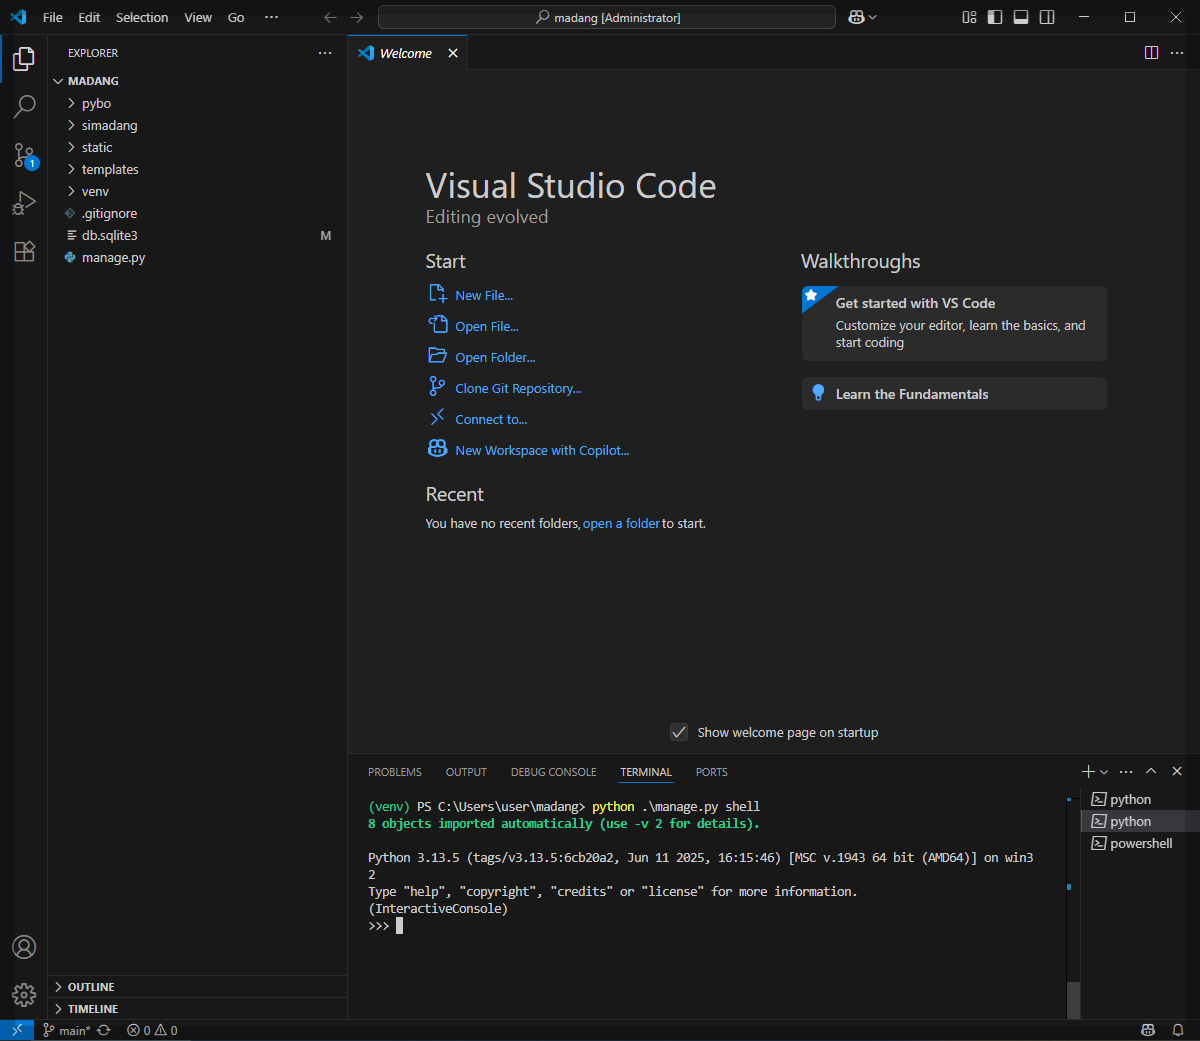Open the new terminal launch profile dropdown
This screenshot has width=1200, height=1041.
(x=1104, y=771)
